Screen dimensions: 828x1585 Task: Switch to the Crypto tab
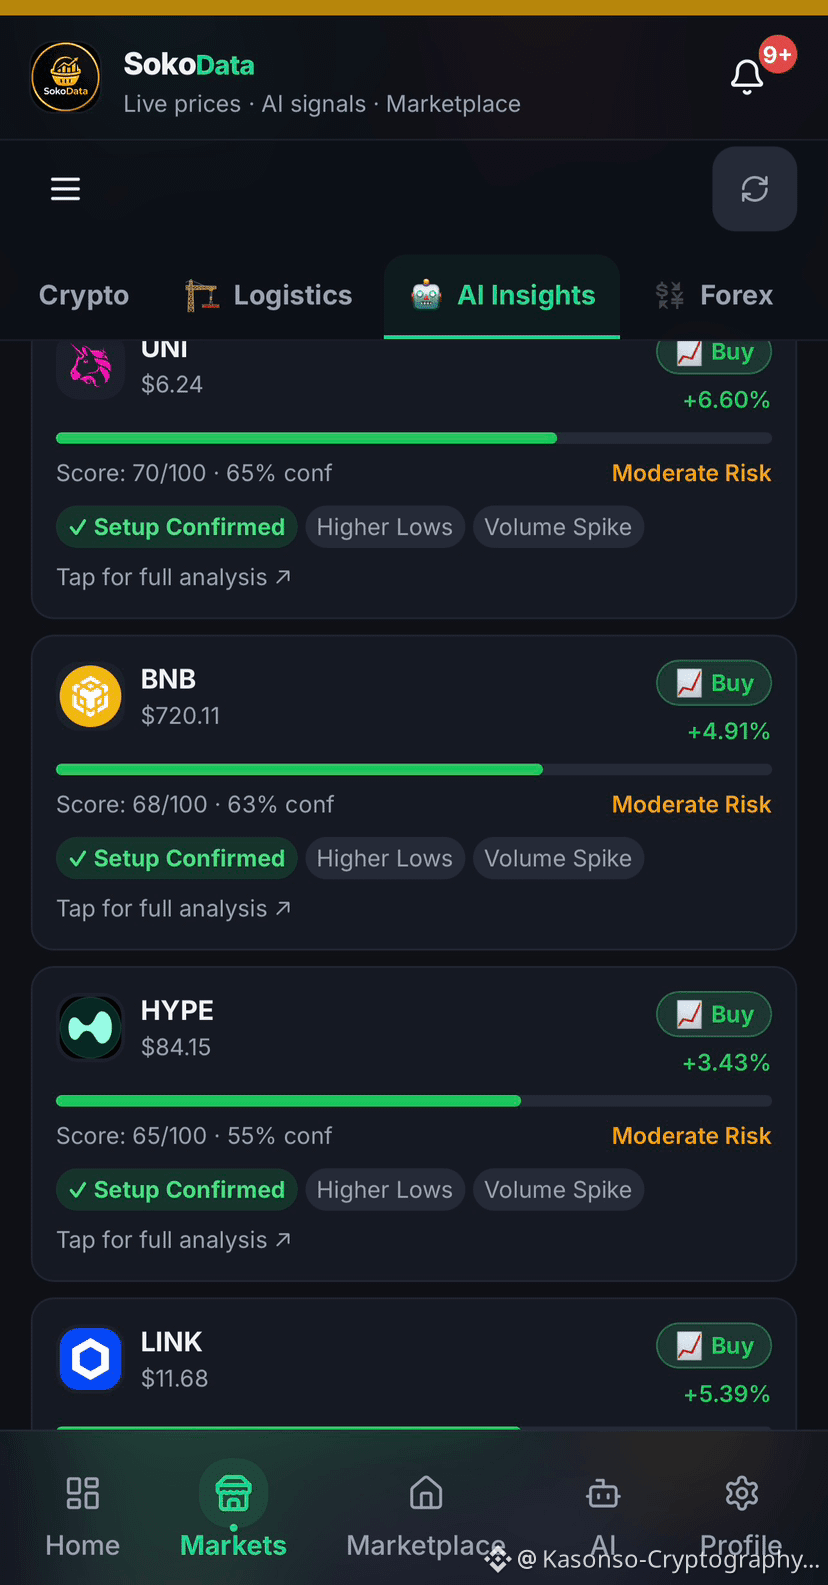84,296
